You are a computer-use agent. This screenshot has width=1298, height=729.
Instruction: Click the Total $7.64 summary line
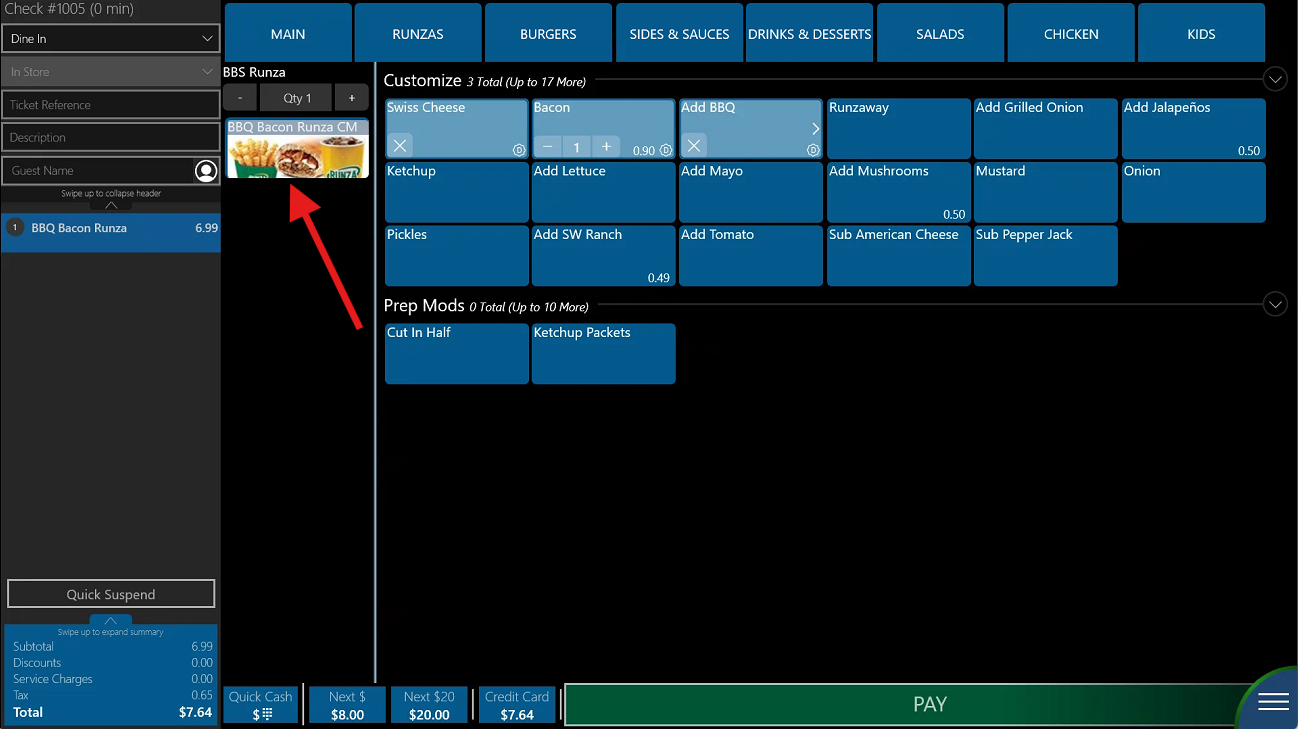pos(112,713)
